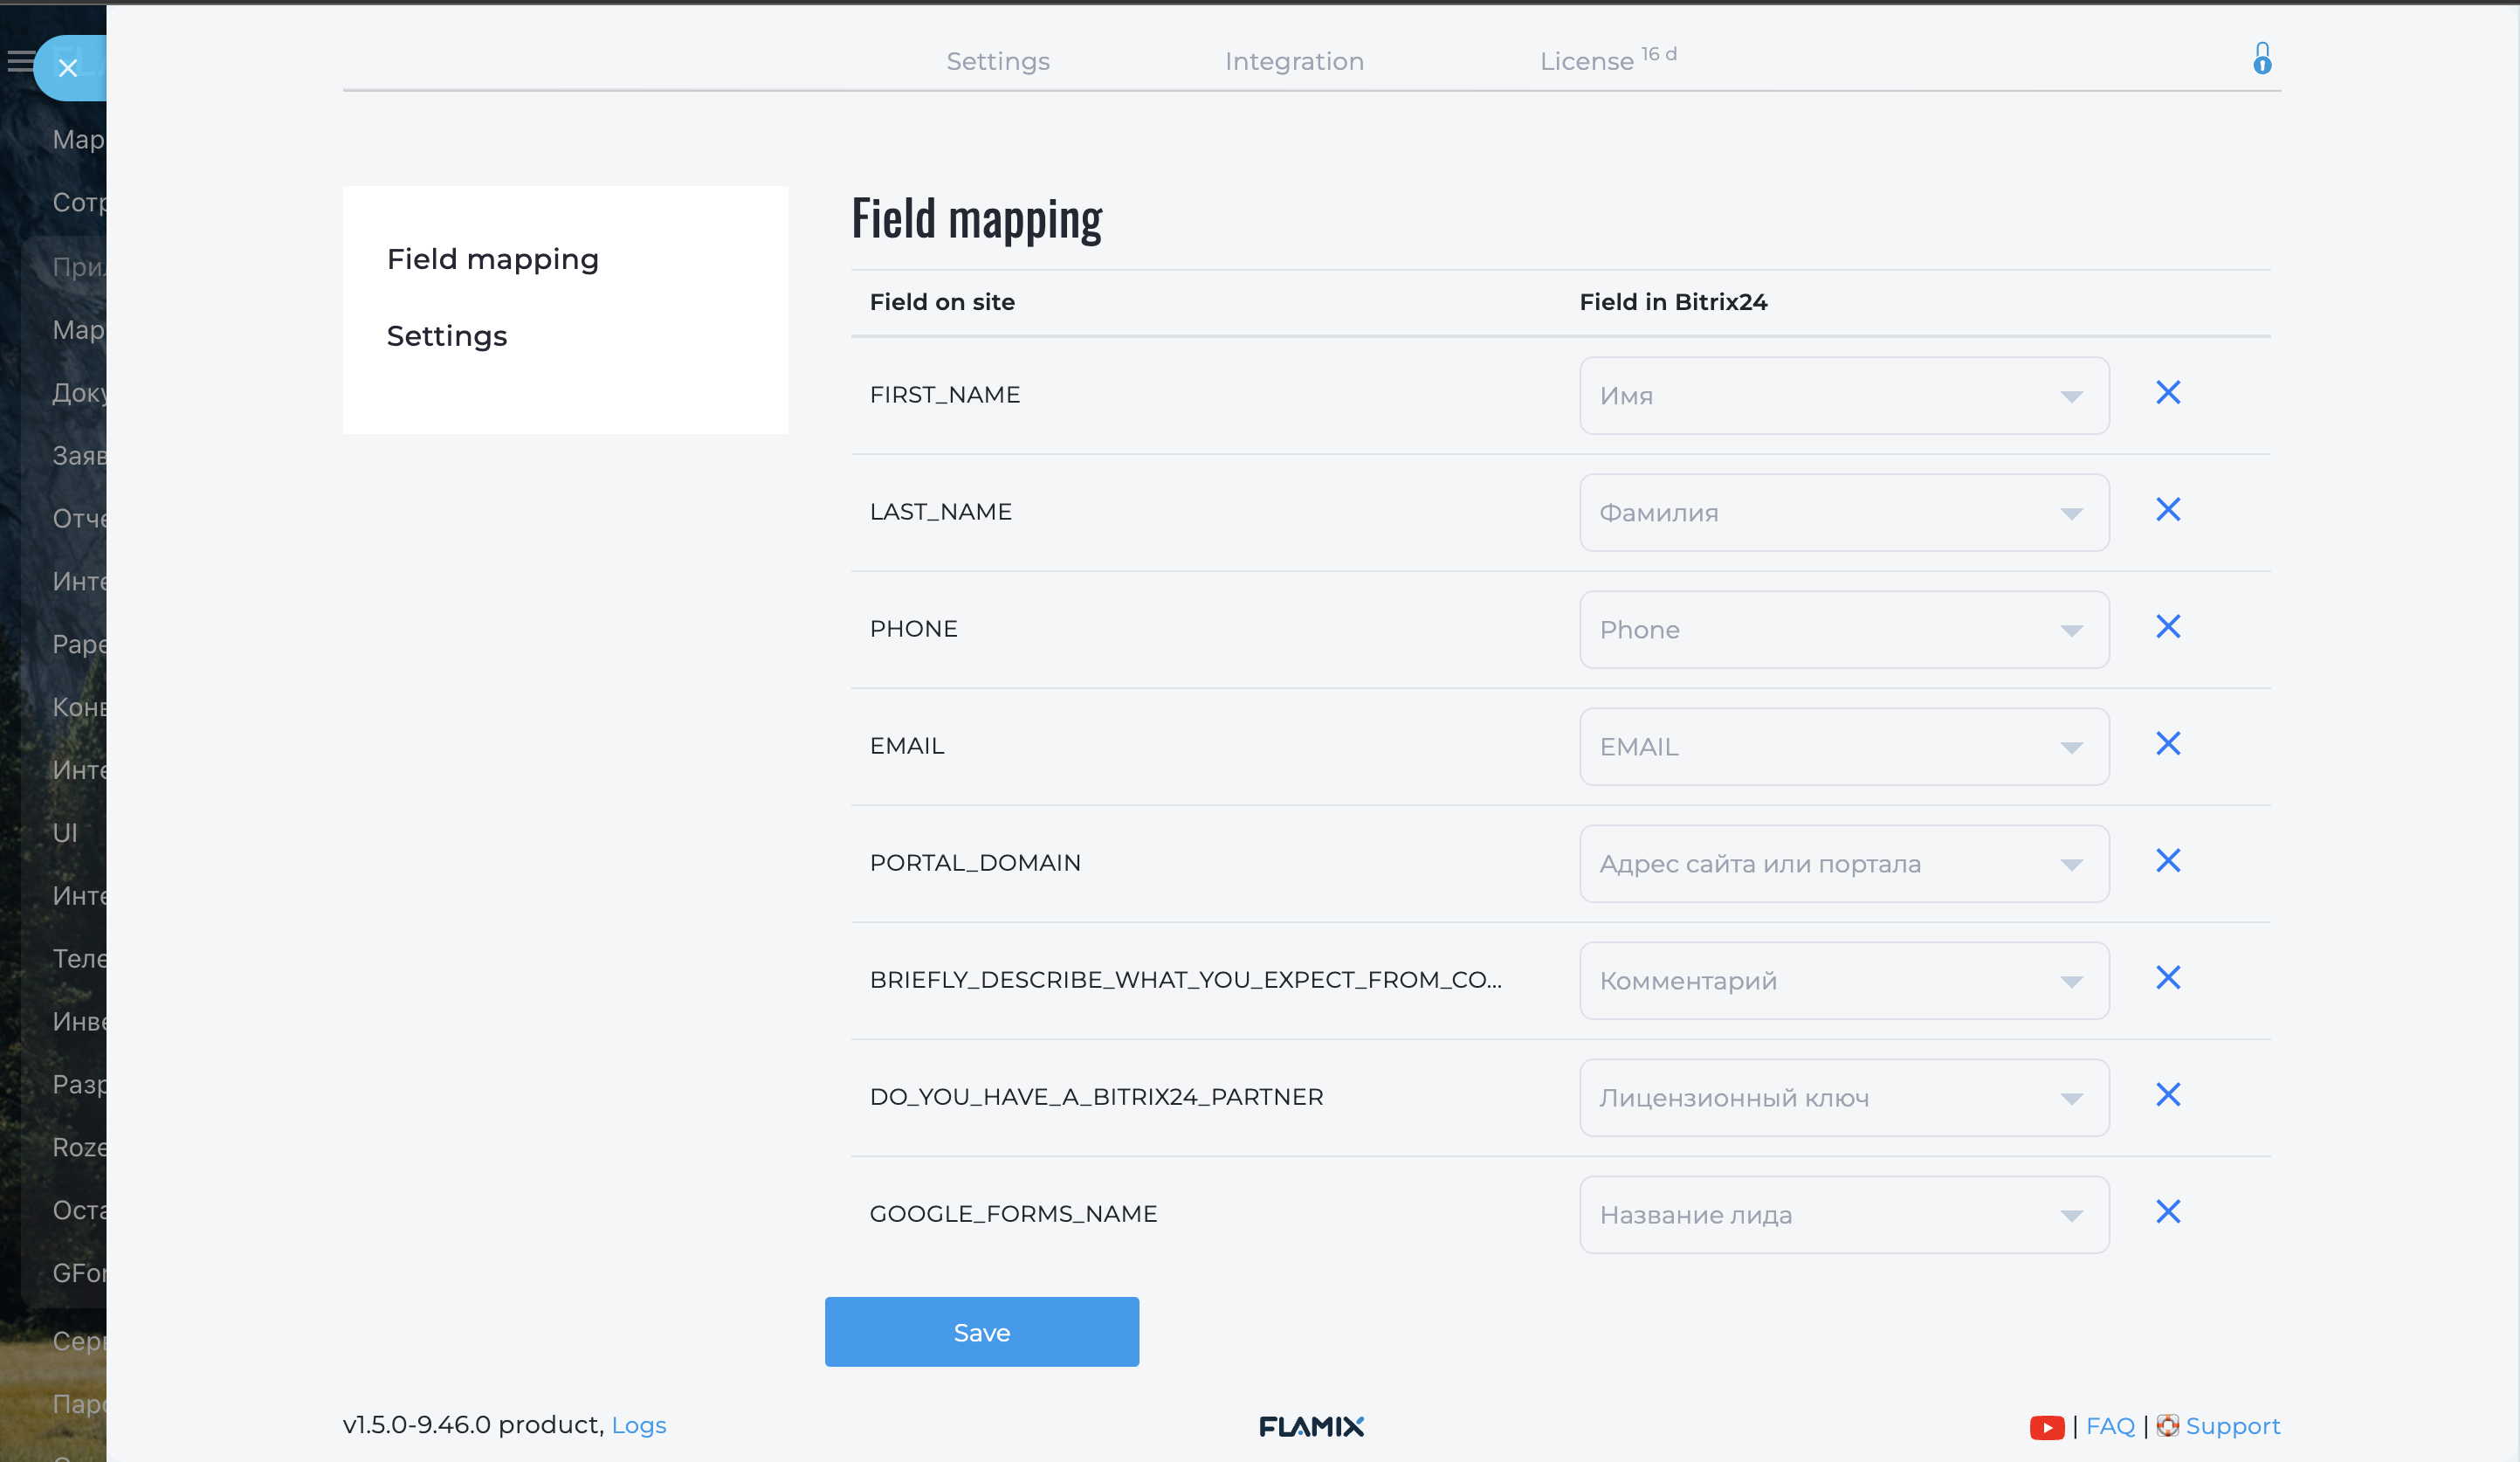Close the side panel with X
The width and height of the screenshot is (2520, 1462).
[x=68, y=68]
